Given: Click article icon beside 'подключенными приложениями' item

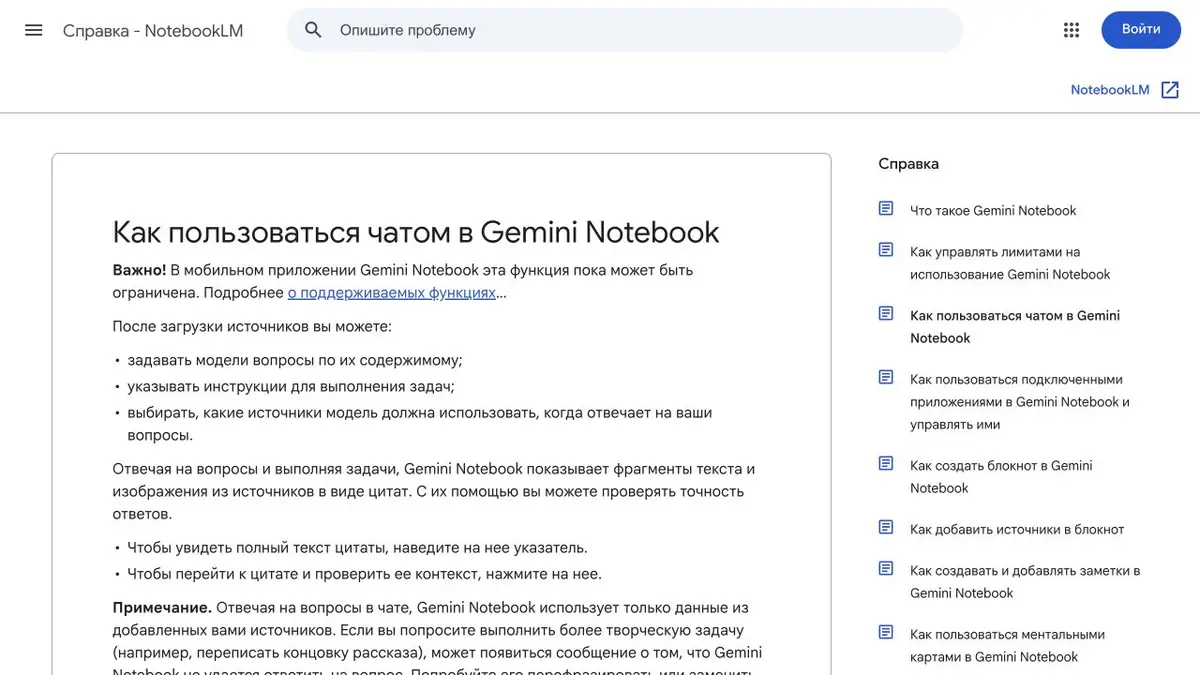Looking at the screenshot, I should click(886, 378).
